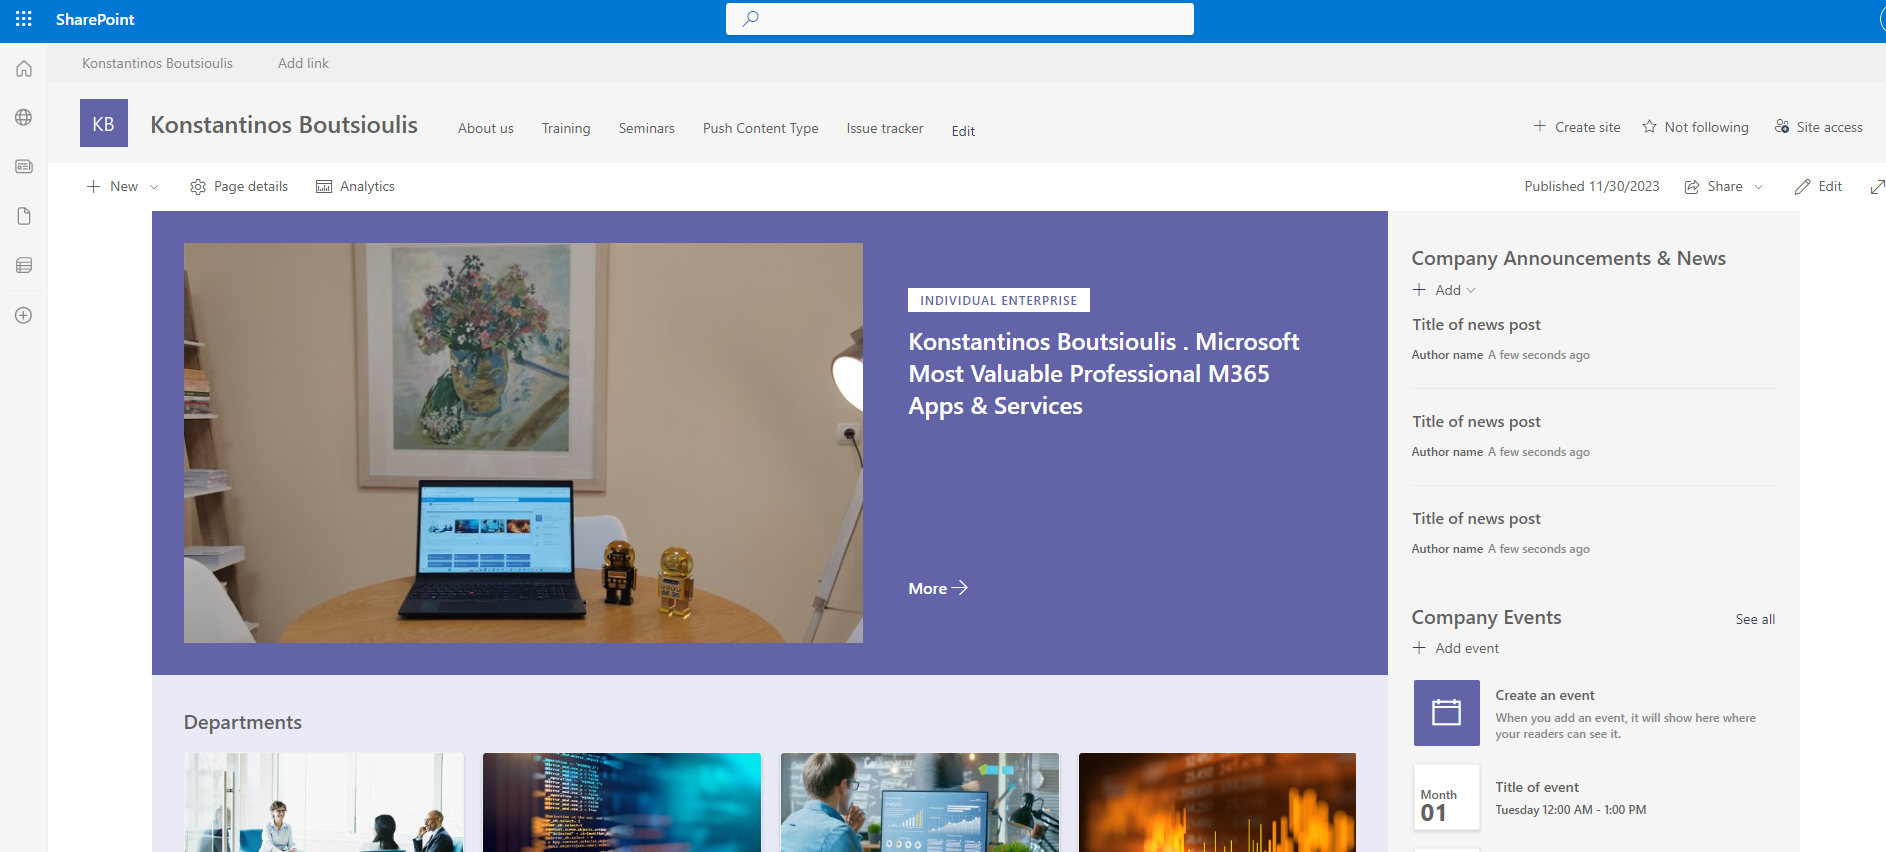The image size is (1886, 852).
Task: Click Edit in site navigation
Action: (963, 131)
